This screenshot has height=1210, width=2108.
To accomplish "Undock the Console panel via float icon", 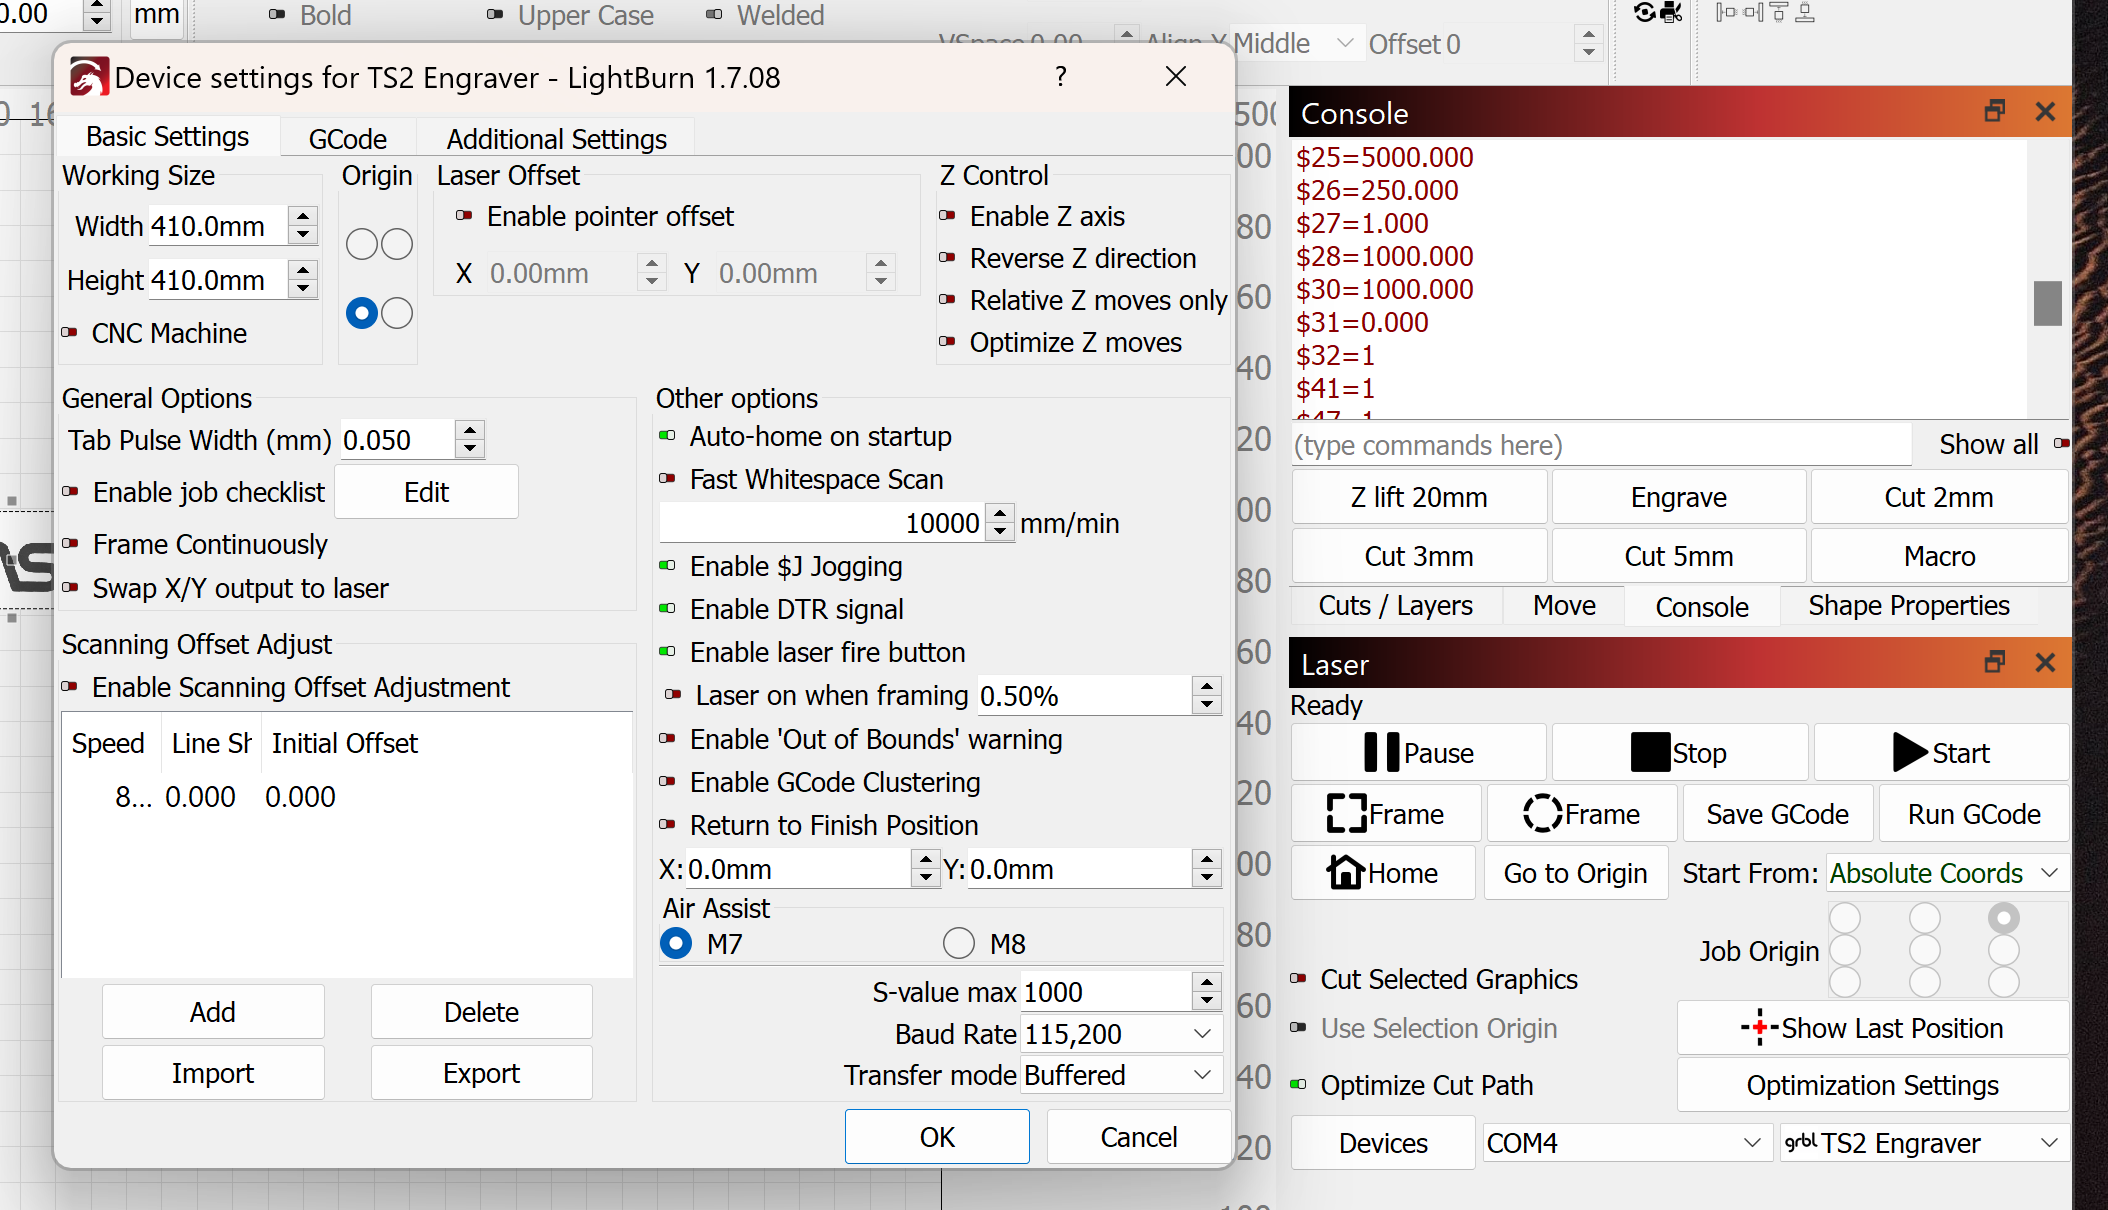I will click(x=1995, y=111).
